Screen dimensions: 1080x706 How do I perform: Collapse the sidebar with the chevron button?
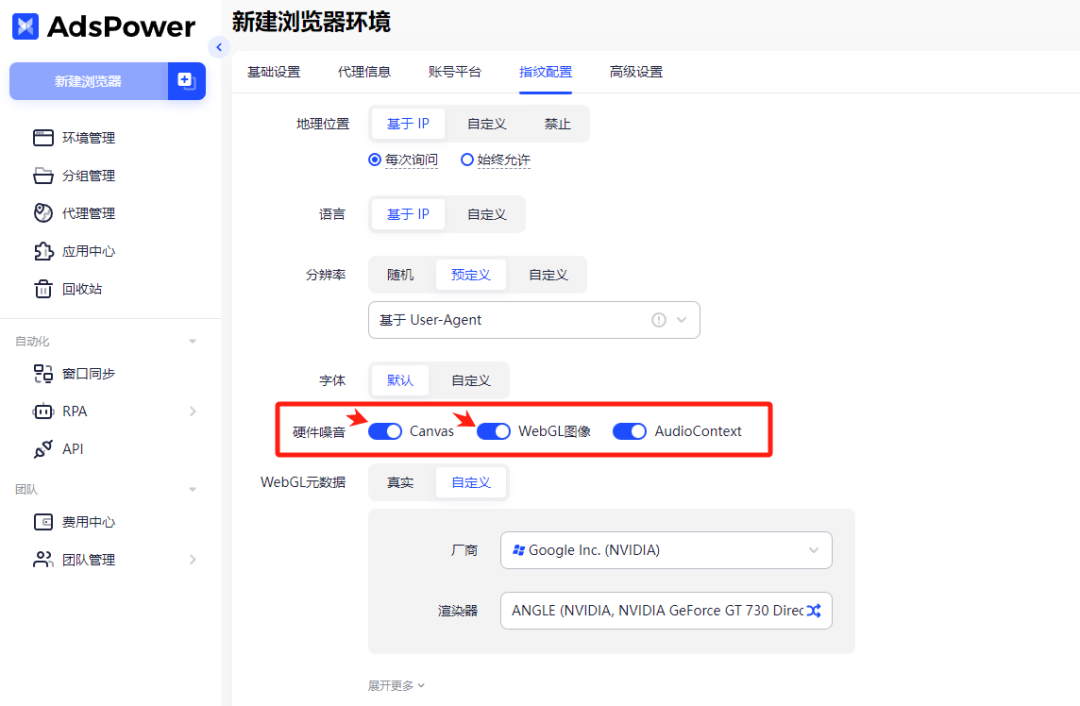tap(219, 48)
